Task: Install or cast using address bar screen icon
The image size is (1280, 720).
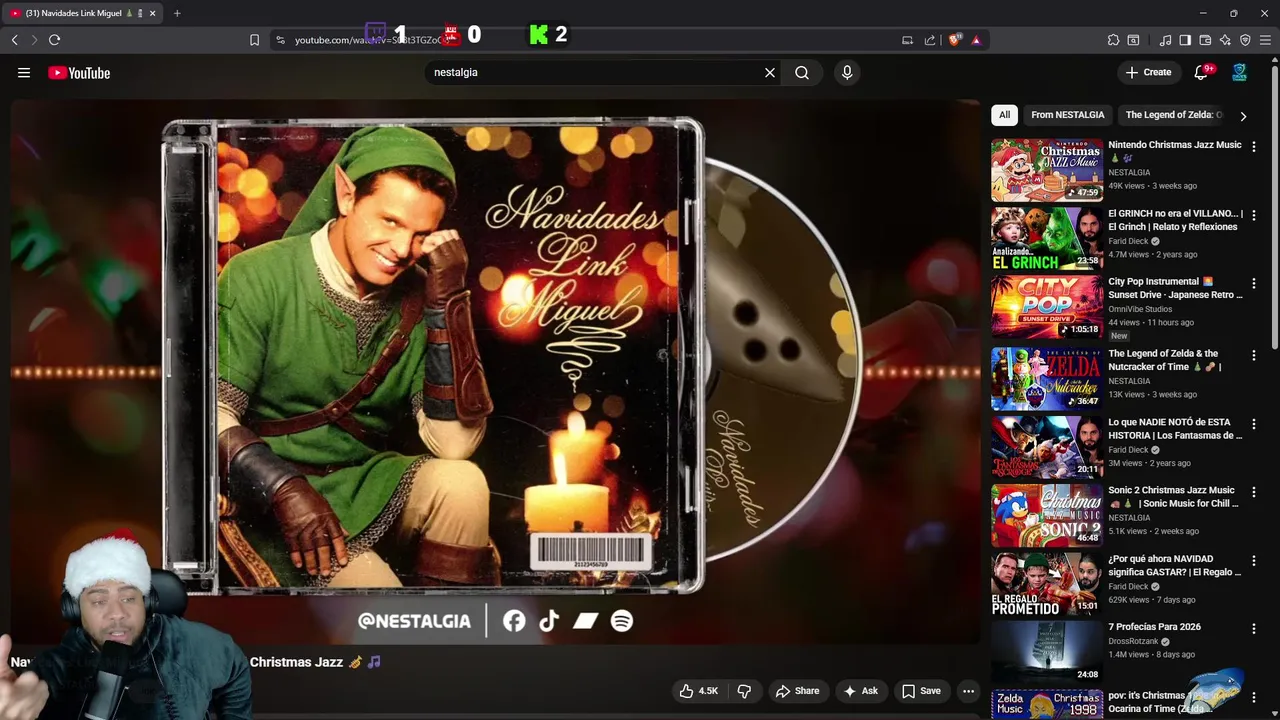Action: (907, 40)
